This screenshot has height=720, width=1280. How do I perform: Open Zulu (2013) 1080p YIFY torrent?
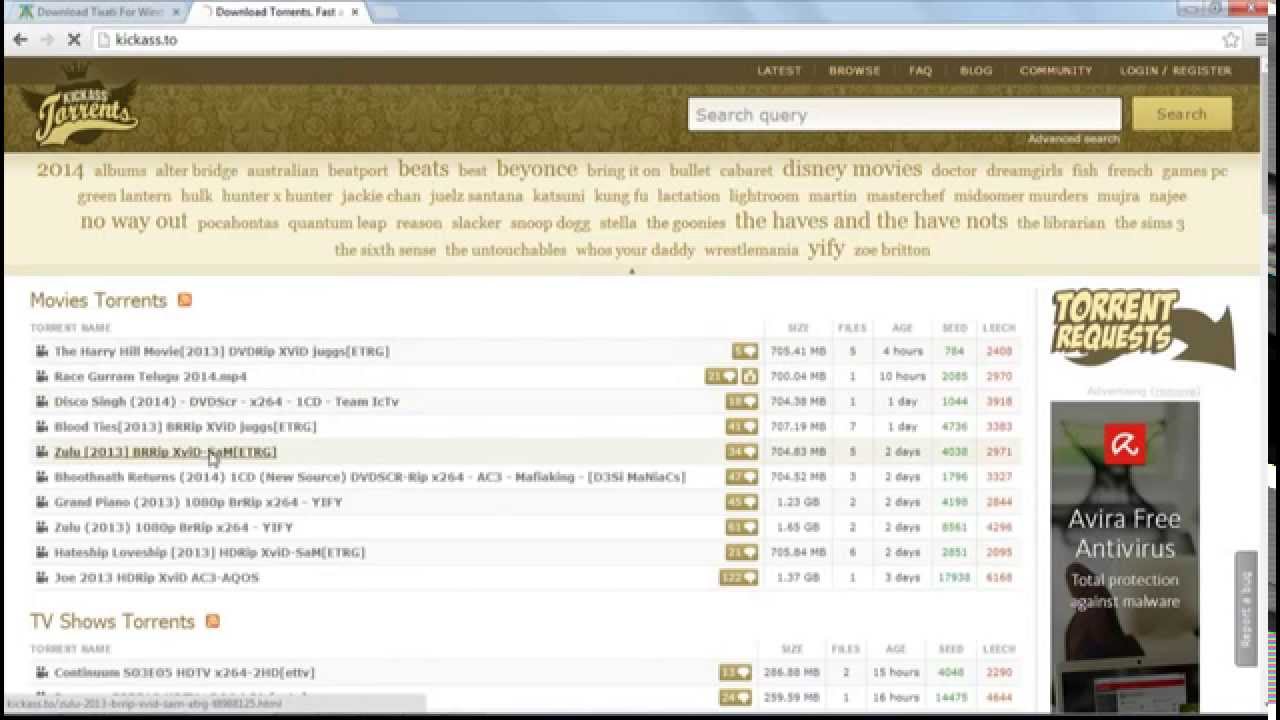(174, 527)
